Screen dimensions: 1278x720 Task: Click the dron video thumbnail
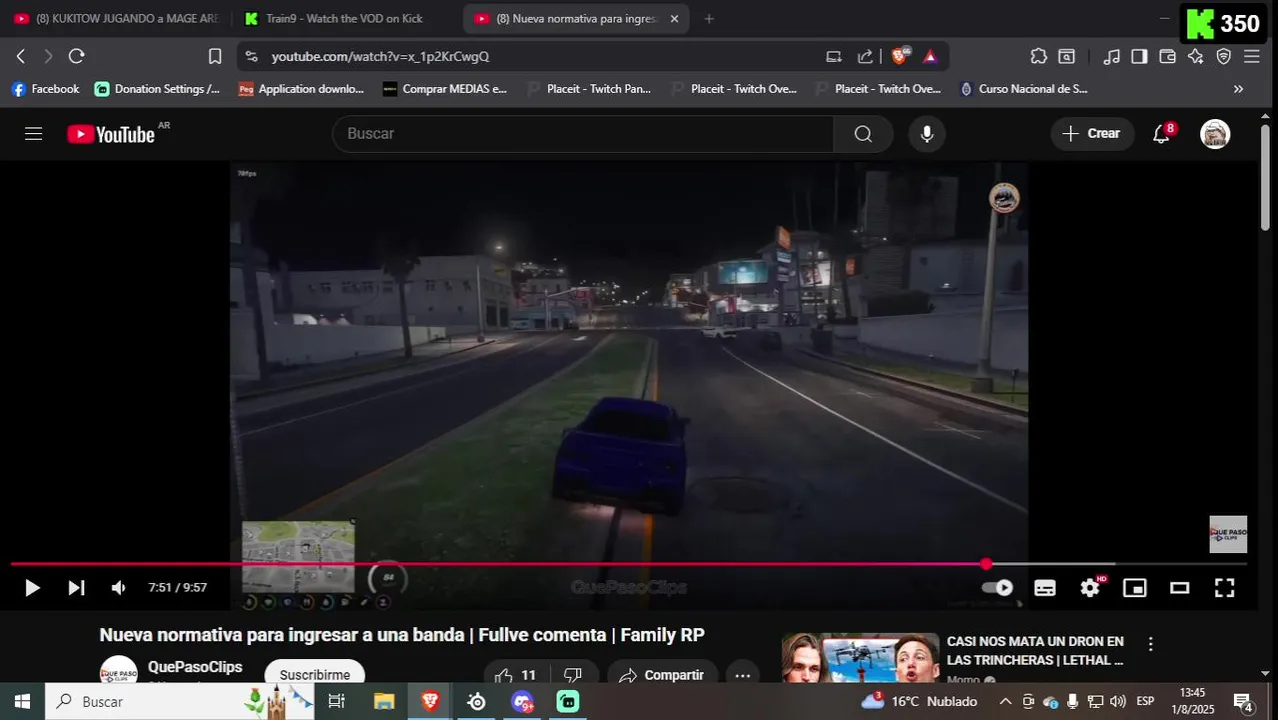pyautogui.click(x=860, y=658)
